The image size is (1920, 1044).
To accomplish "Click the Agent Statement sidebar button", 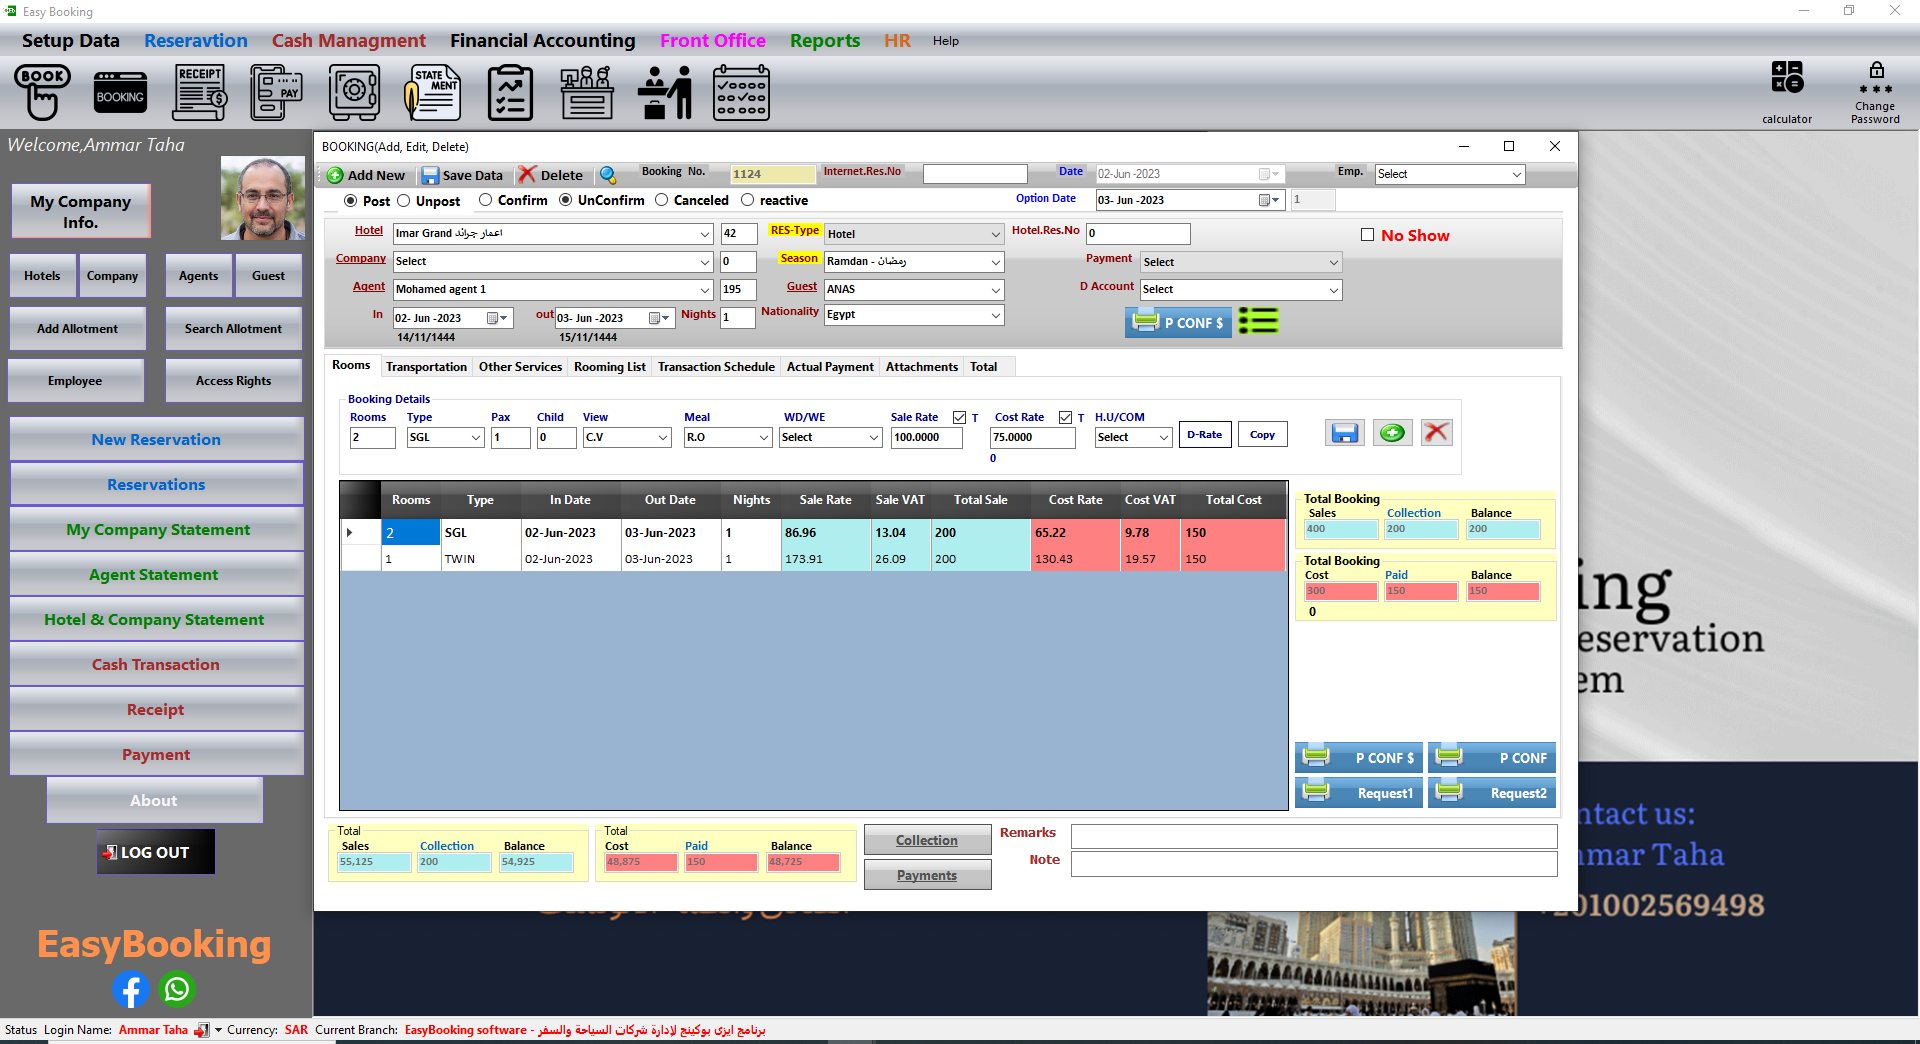I will (156, 575).
